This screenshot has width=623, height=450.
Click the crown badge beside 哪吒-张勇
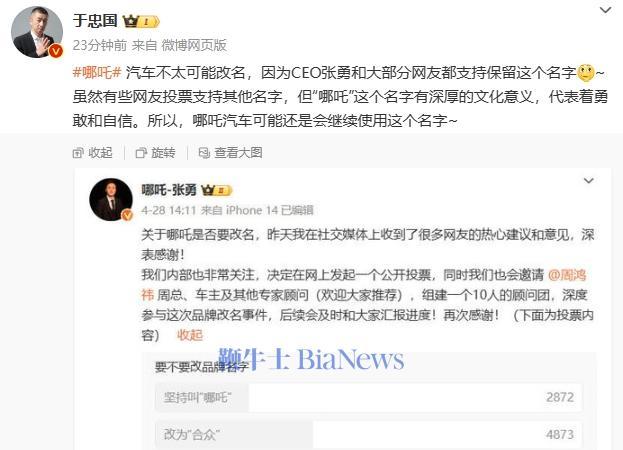click(216, 190)
